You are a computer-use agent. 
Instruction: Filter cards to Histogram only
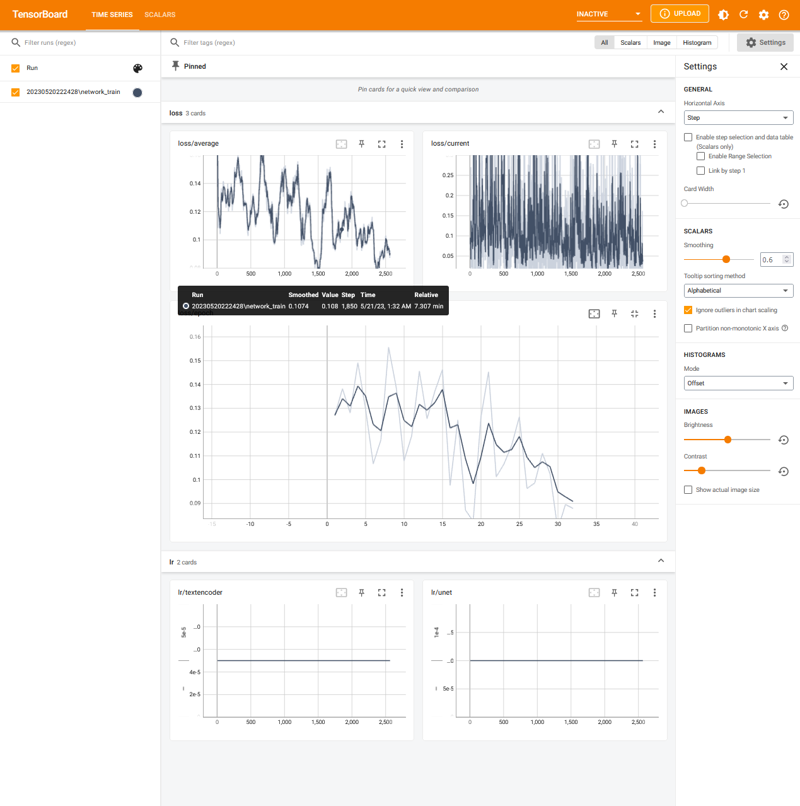(x=697, y=43)
